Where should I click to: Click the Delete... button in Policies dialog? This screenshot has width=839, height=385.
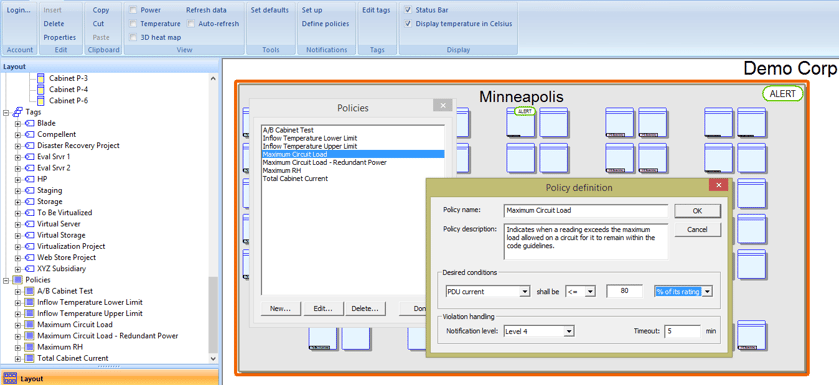pos(365,309)
